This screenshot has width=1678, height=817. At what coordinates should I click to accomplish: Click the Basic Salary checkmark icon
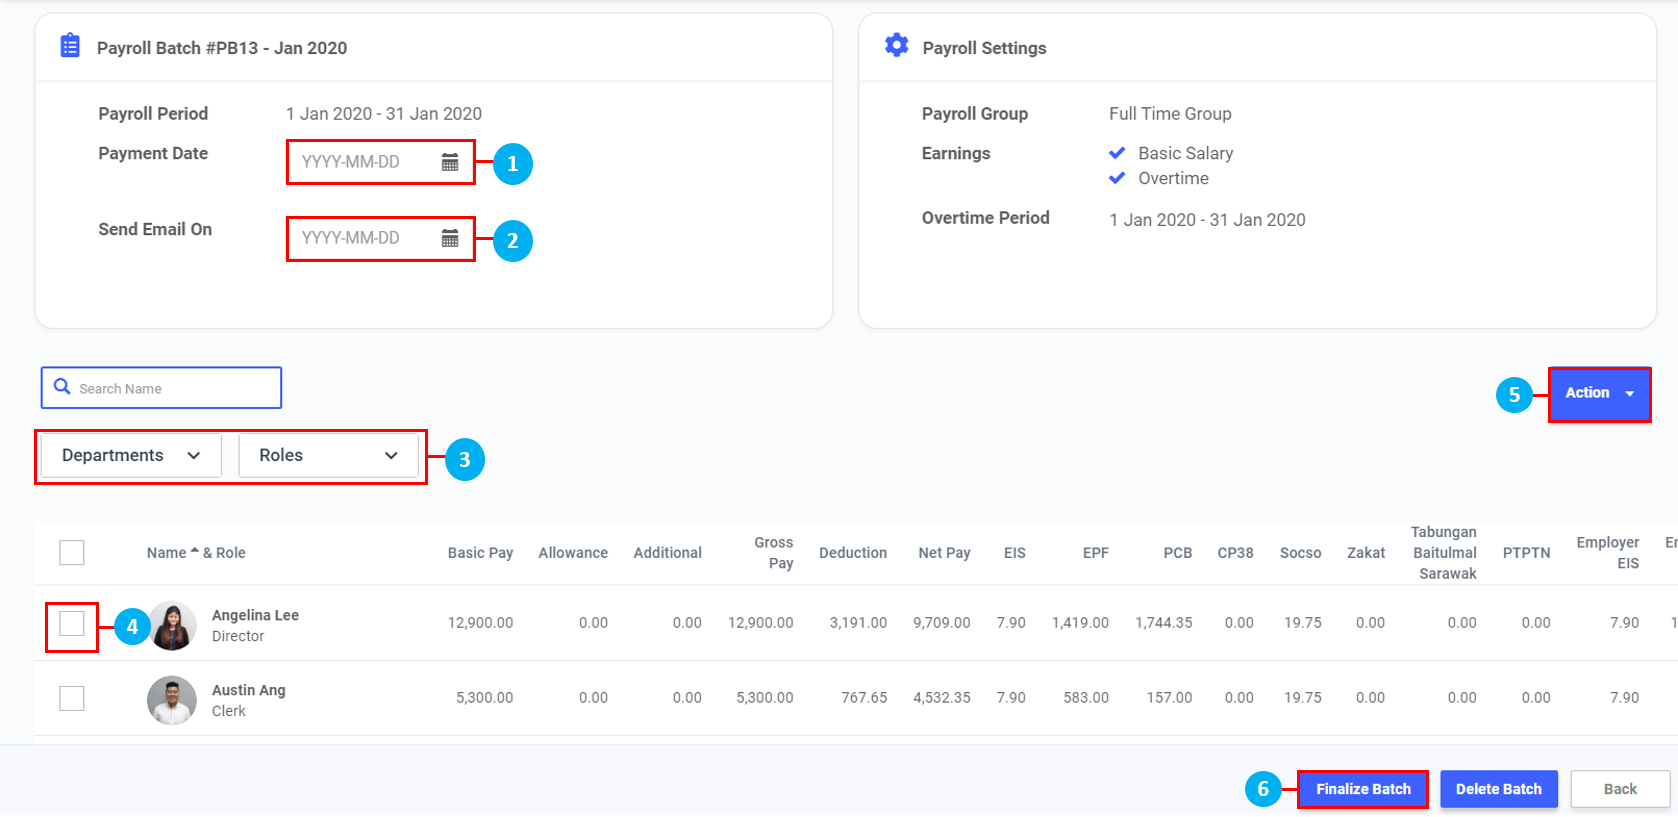pos(1117,153)
